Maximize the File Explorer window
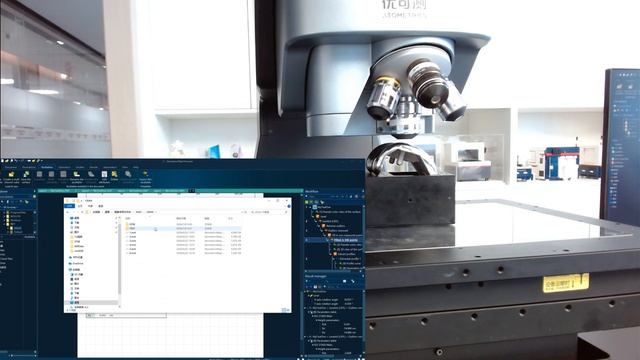Screen dimensions: 640x360 [x=278, y=200]
